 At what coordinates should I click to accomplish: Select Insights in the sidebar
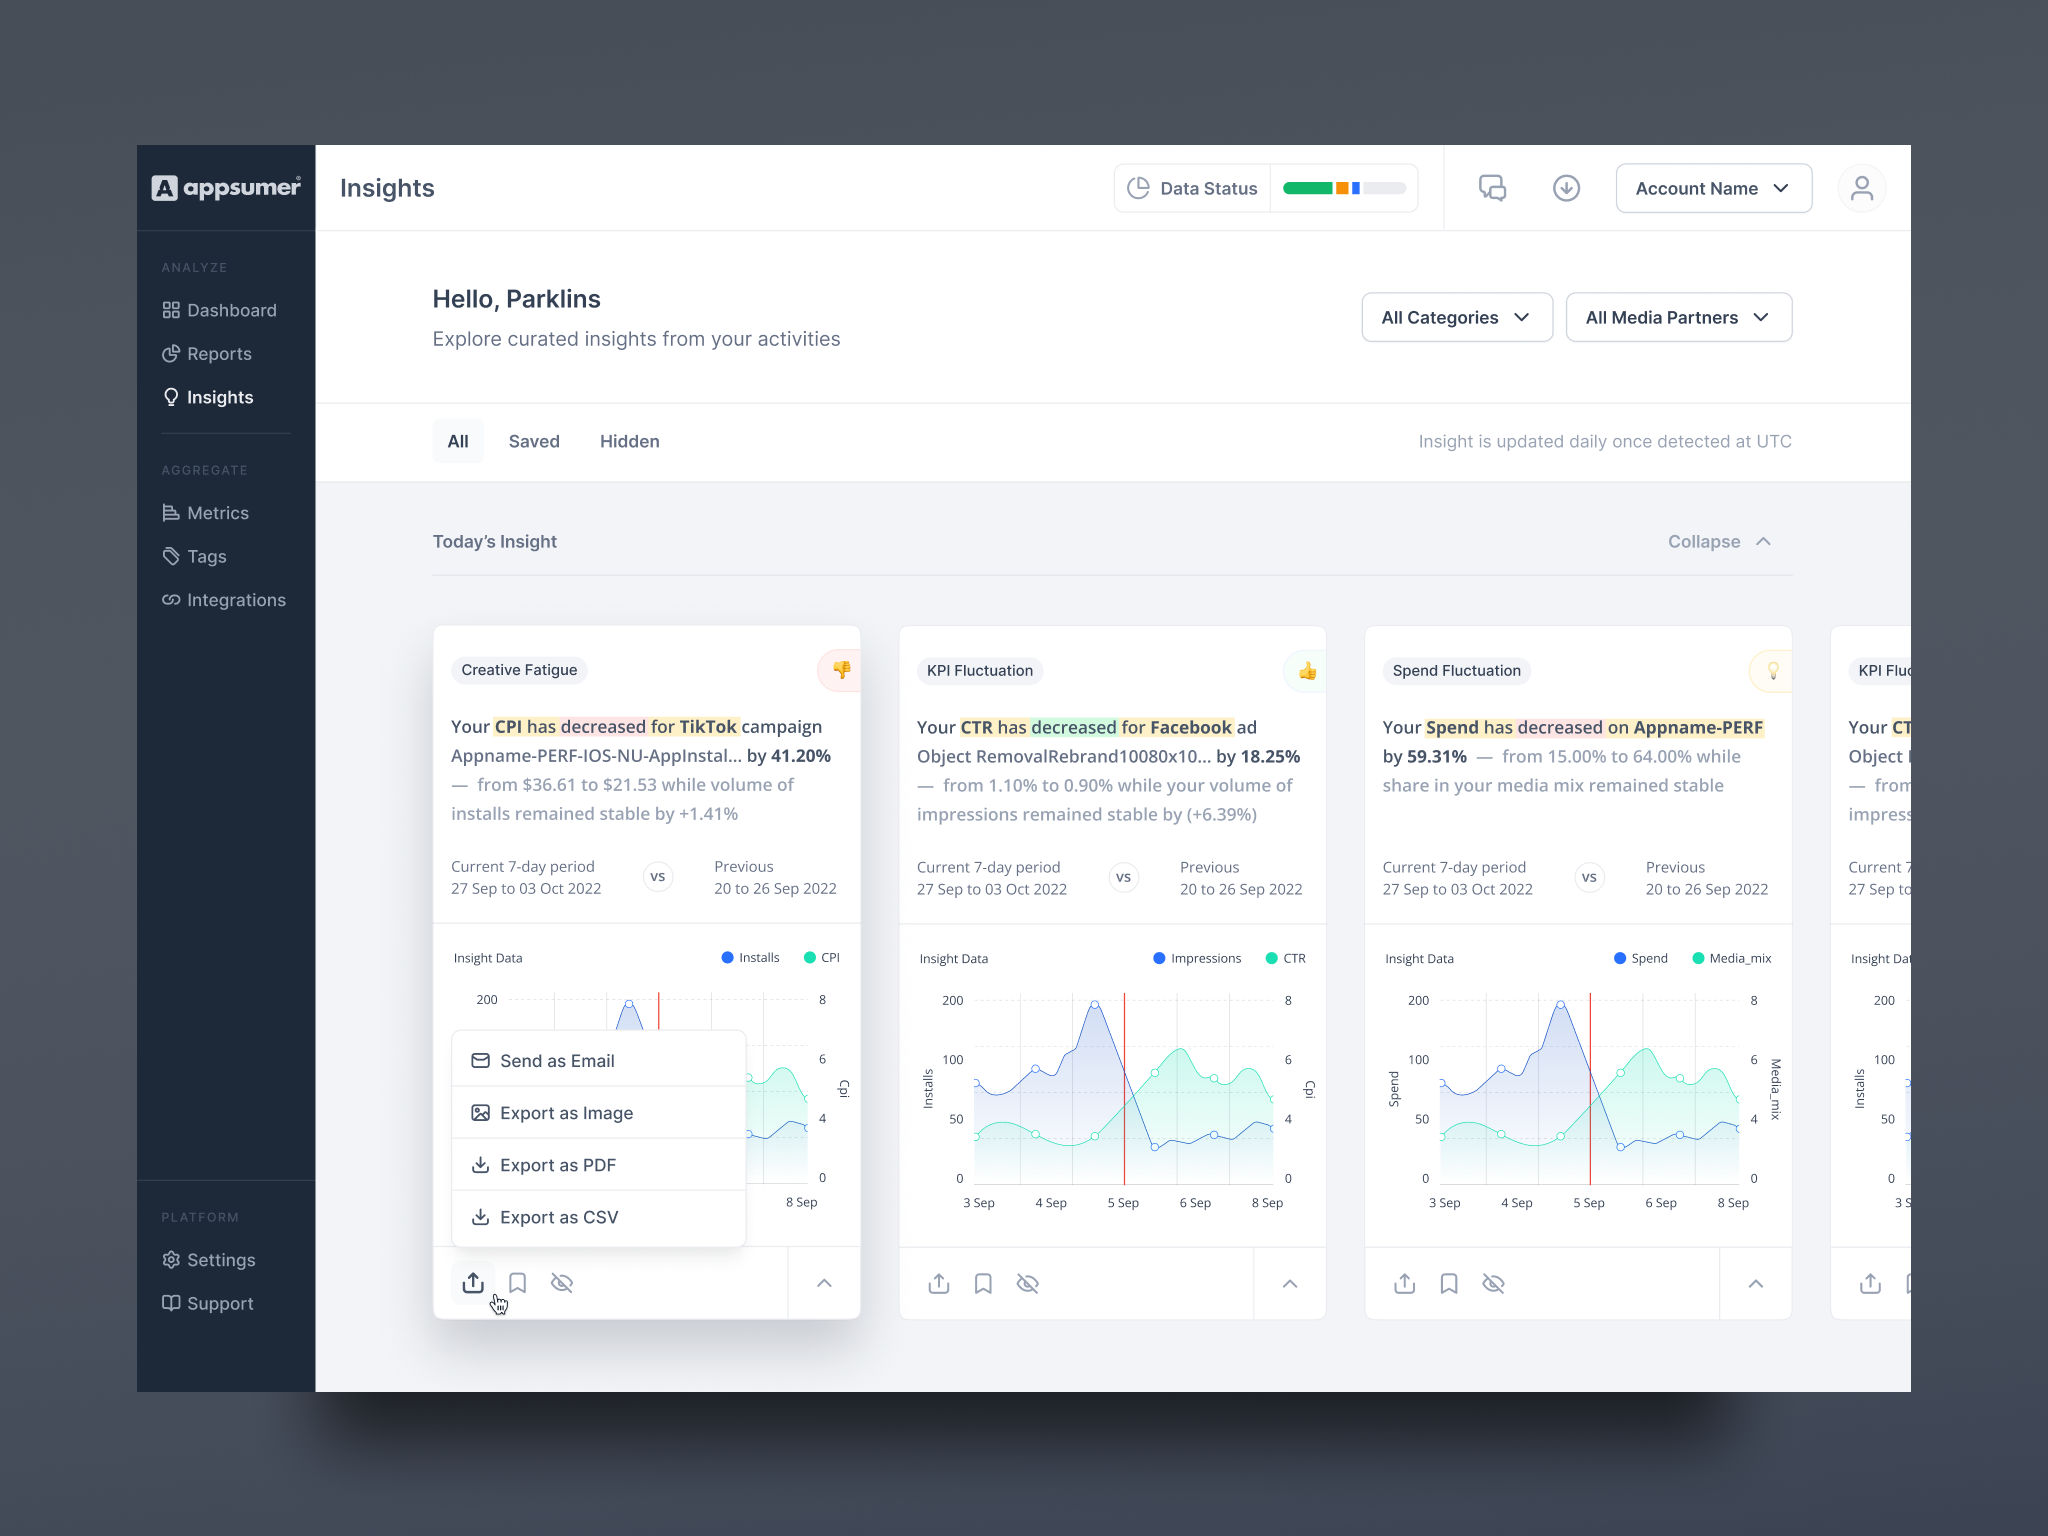click(x=208, y=397)
